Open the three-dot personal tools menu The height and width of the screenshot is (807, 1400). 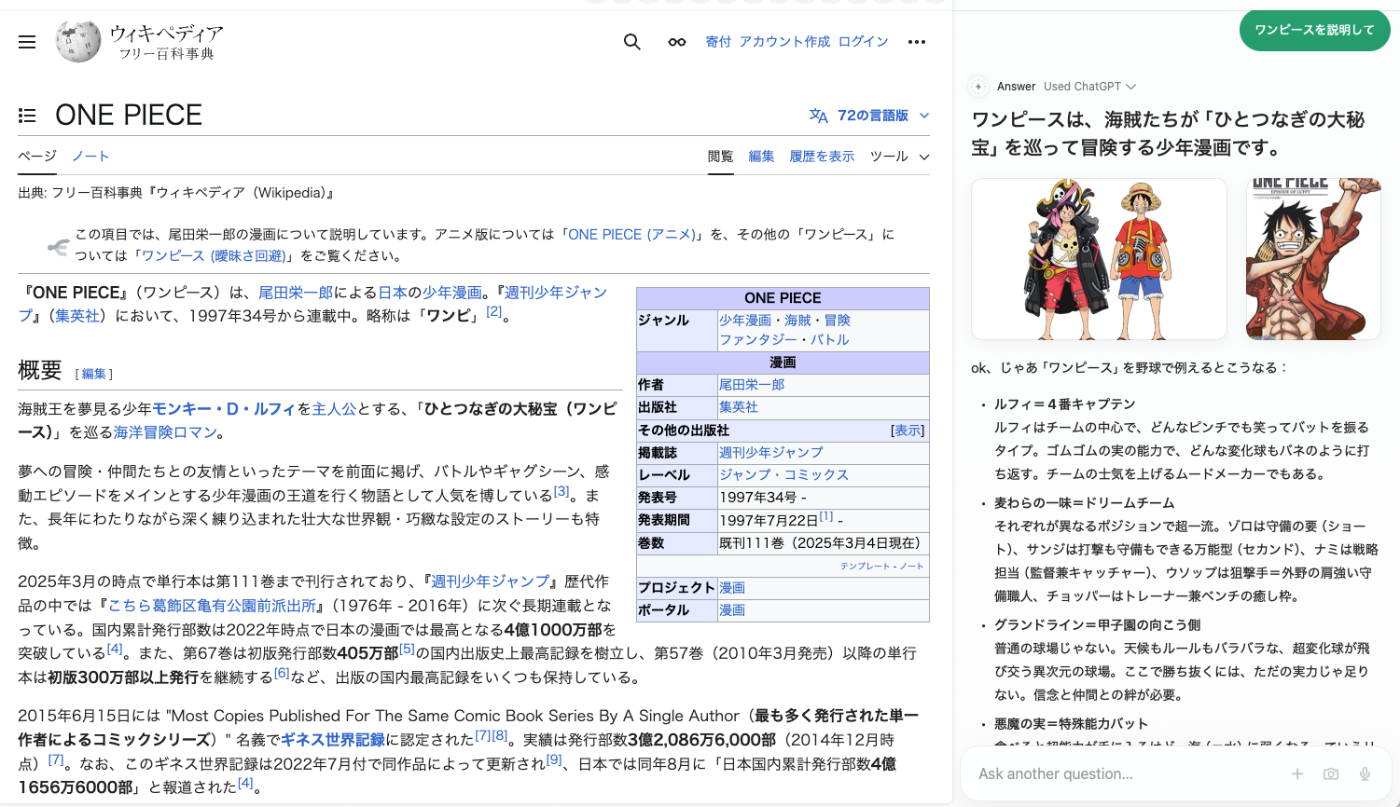pyautogui.click(x=917, y=42)
